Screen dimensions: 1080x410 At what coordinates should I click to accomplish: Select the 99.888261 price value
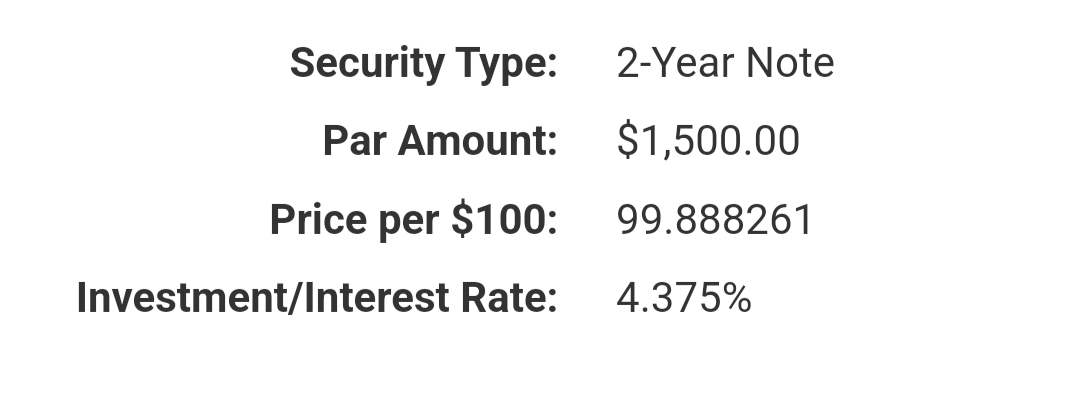tap(715, 220)
